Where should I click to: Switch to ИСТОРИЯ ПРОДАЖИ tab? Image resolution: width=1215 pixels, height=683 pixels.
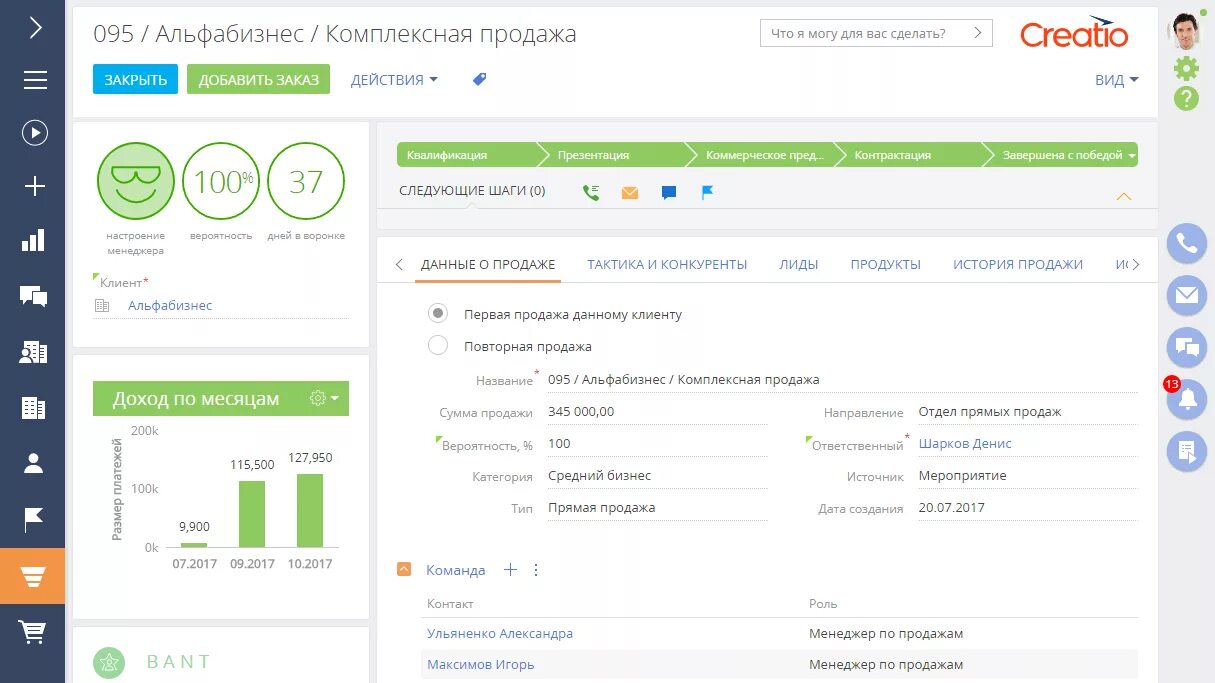(1018, 265)
